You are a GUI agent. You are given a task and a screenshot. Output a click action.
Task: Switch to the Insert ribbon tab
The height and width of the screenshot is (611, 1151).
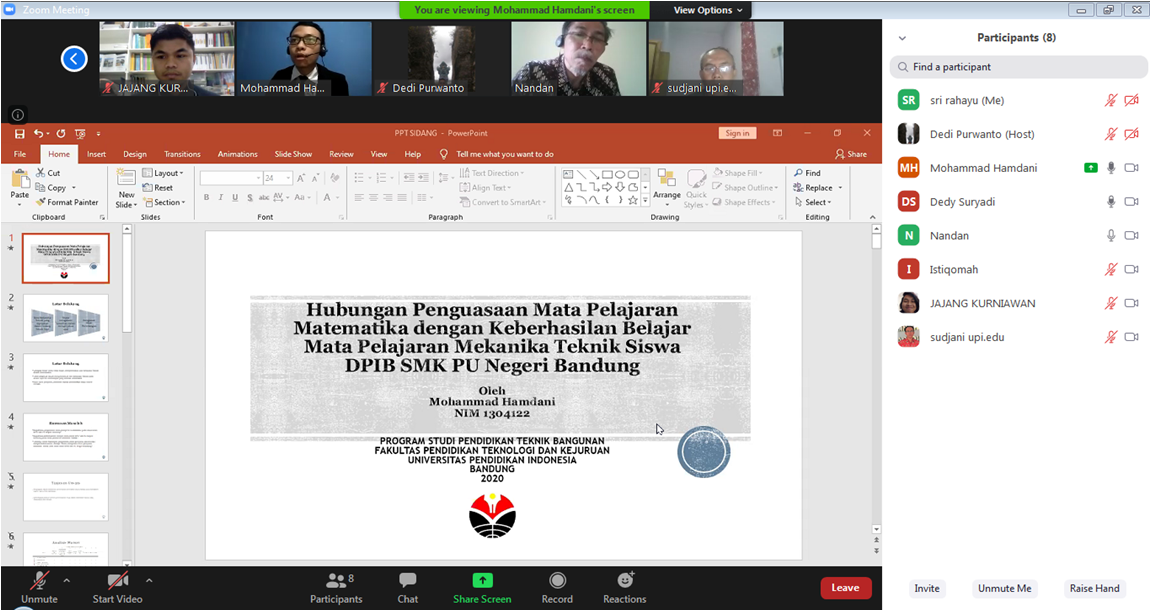point(96,154)
